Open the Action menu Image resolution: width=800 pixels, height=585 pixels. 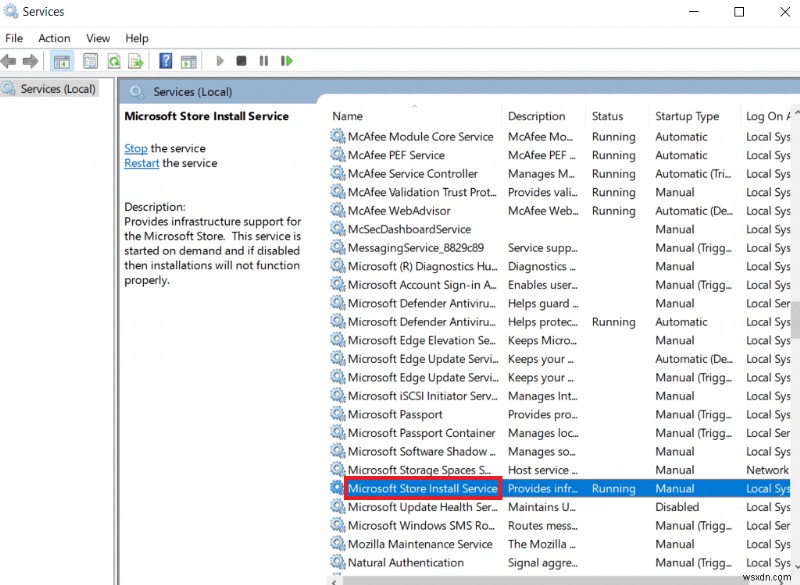(54, 38)
